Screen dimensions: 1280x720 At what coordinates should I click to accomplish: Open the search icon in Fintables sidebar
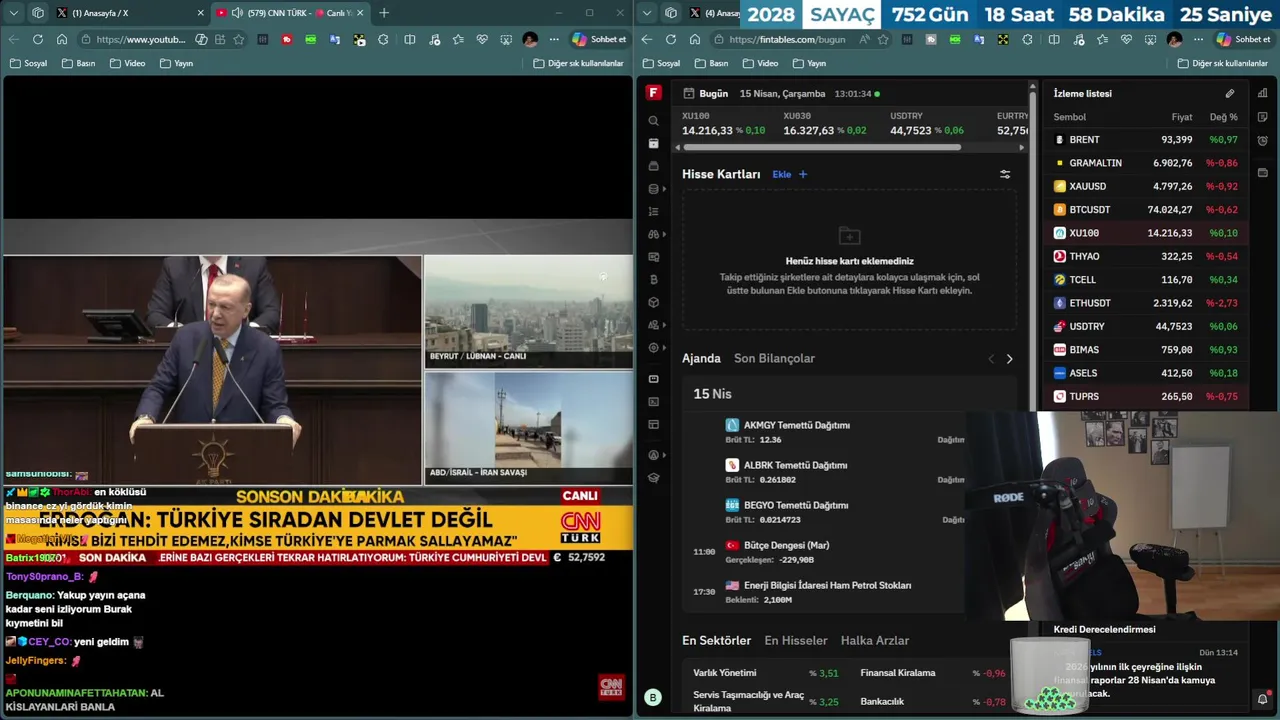click(x=654, y=121)
